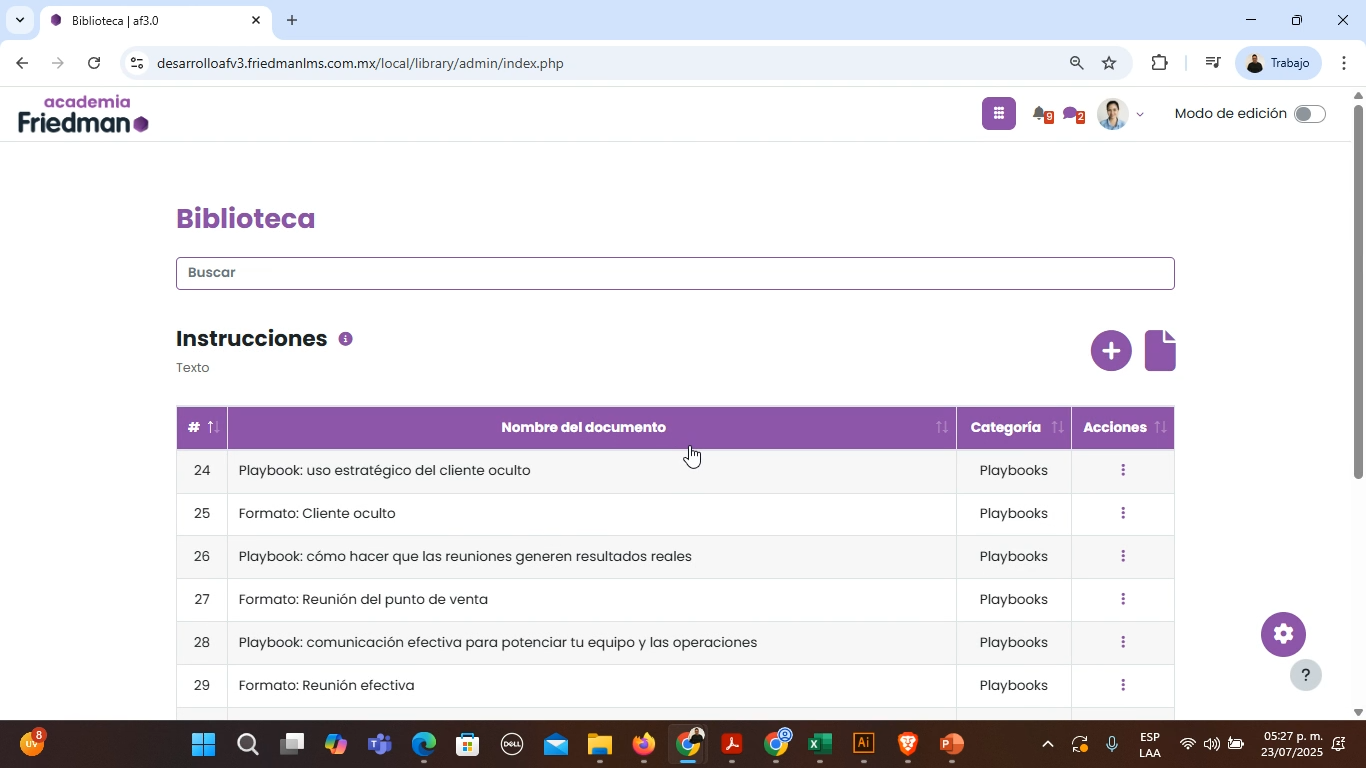
Task: Sort by Acciones column
Action: (x=1123, y=428)
